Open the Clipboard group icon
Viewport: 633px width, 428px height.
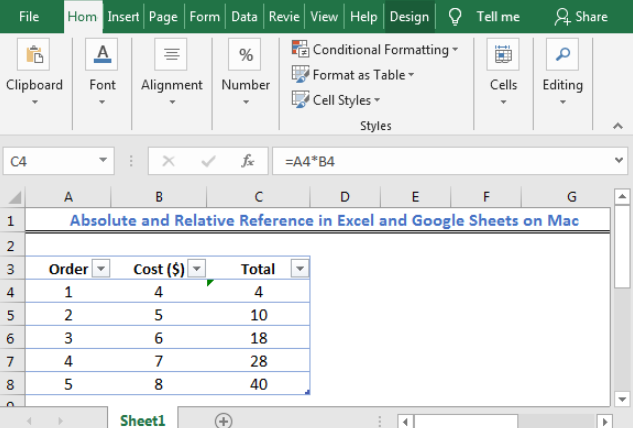point(34,56)
